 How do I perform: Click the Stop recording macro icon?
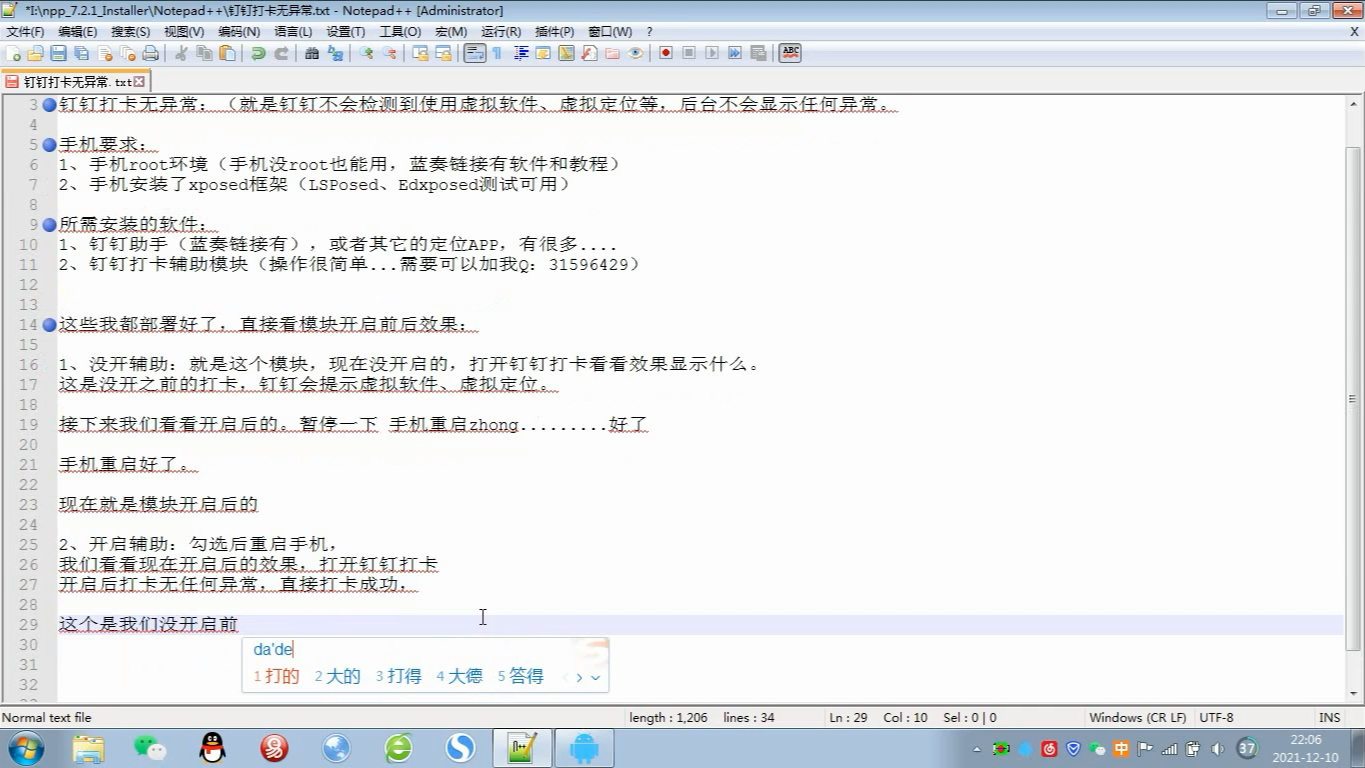point(689,53)
